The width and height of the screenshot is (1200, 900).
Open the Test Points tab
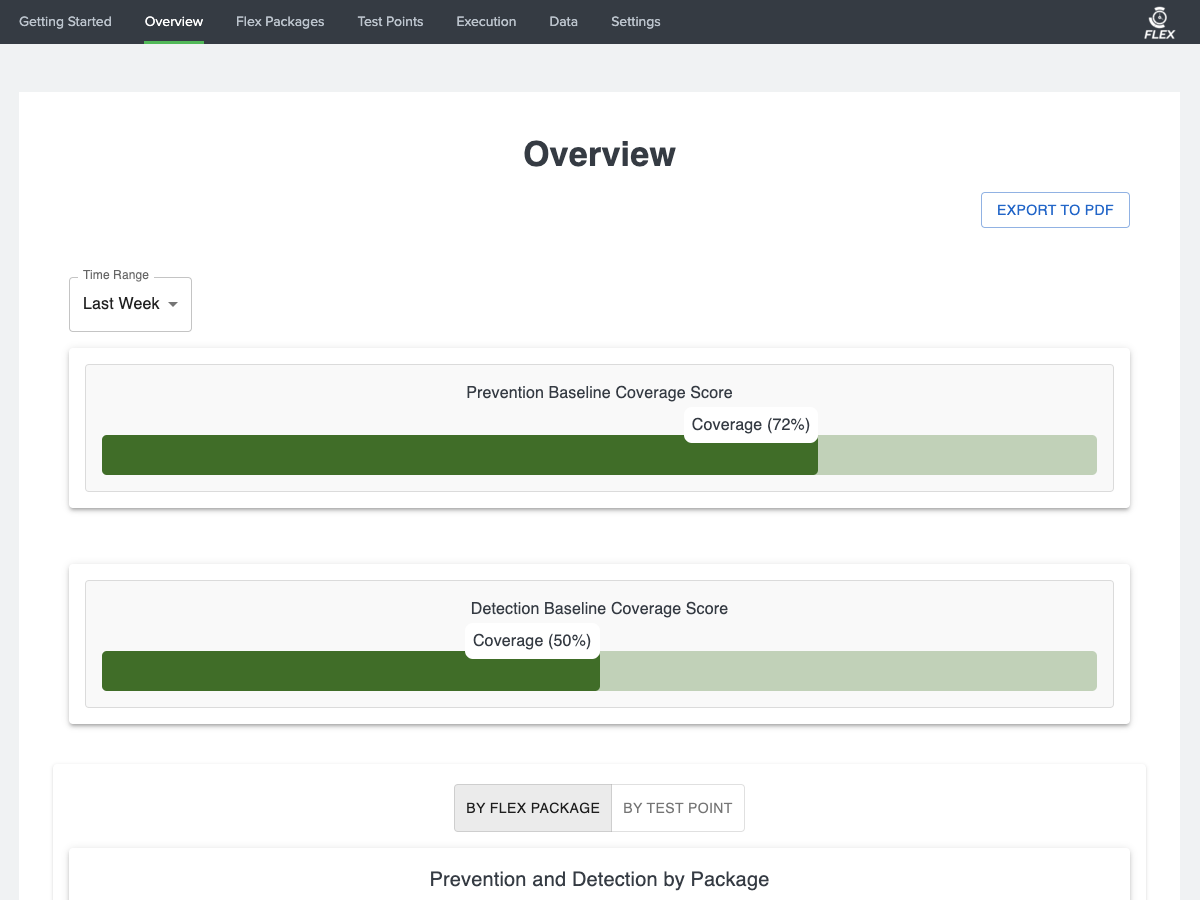(390, 21)
